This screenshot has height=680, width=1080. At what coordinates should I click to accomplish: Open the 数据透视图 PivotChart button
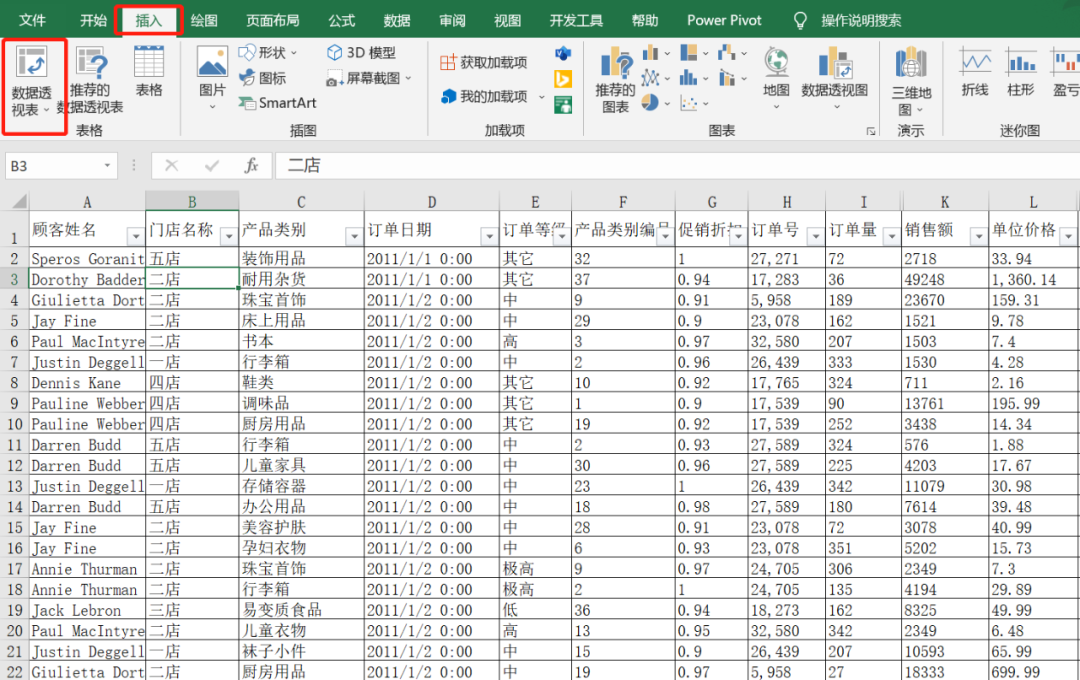834,79
